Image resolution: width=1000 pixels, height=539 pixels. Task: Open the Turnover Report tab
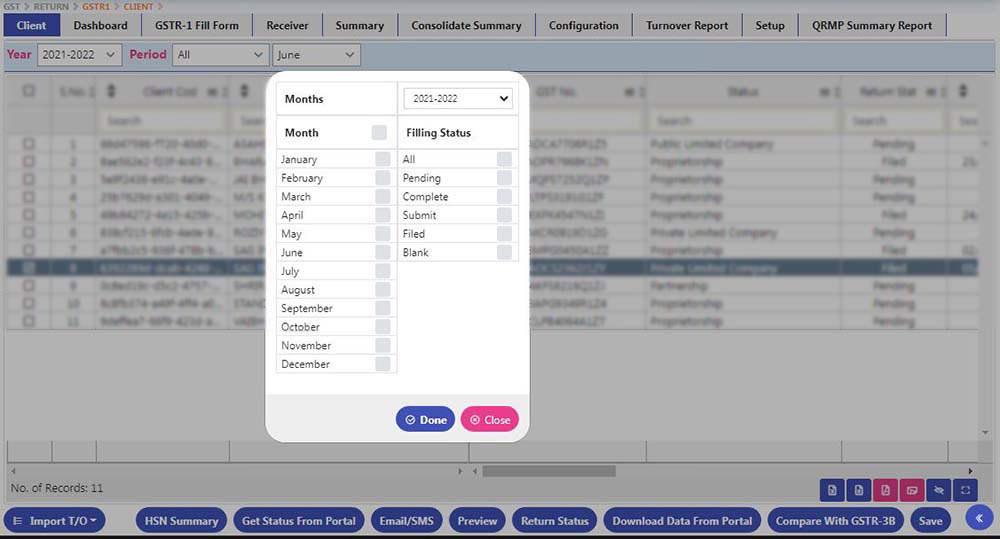pyautogui.click(x=687, y=25)
